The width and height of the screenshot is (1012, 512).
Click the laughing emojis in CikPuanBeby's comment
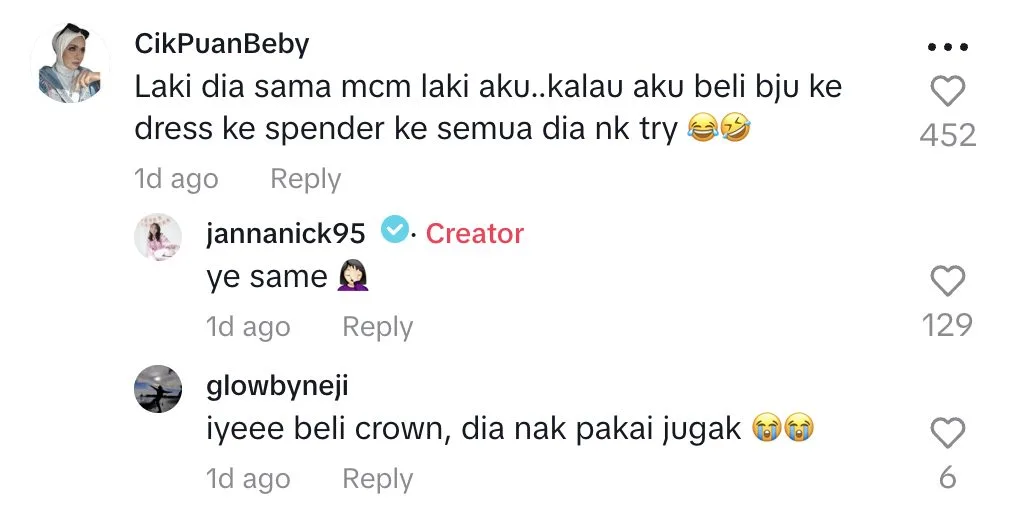pos(718,130)
